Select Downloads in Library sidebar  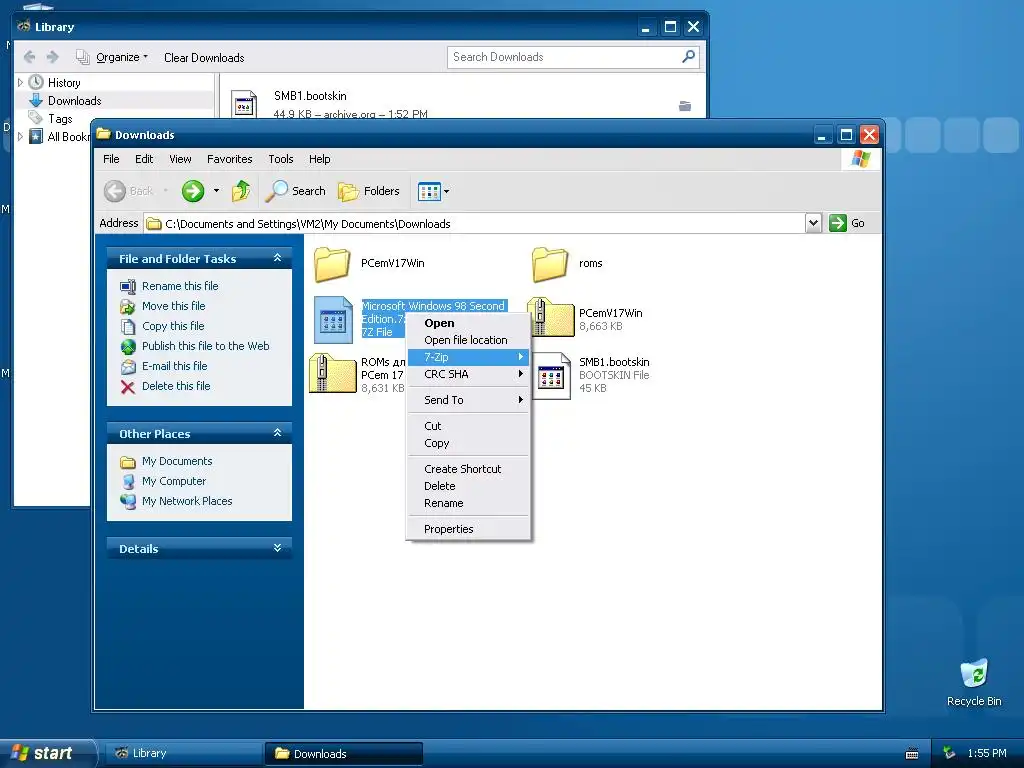point(74,101)
